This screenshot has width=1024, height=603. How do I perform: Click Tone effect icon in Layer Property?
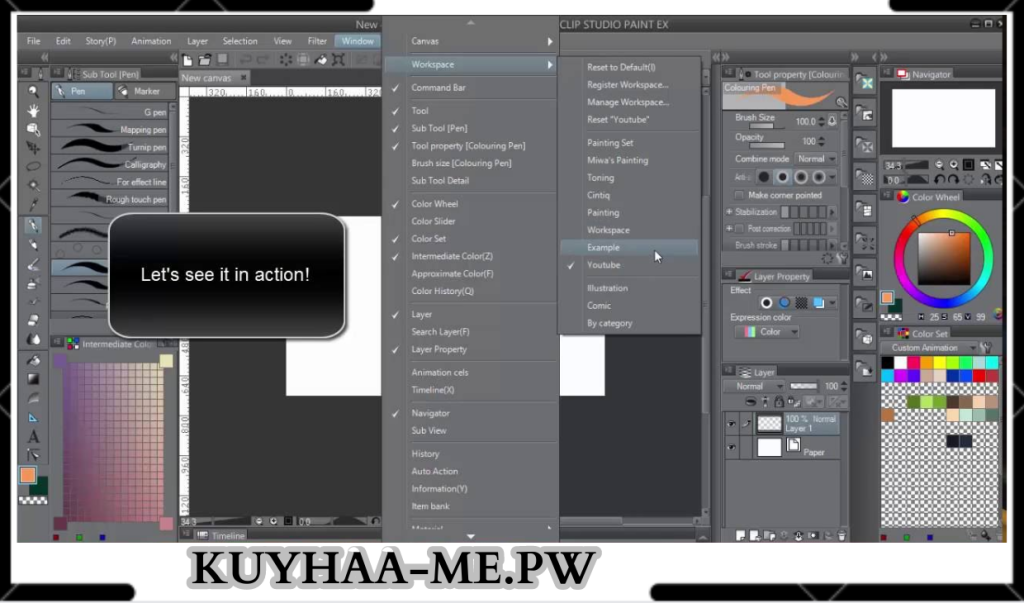[x=801, y=303]
